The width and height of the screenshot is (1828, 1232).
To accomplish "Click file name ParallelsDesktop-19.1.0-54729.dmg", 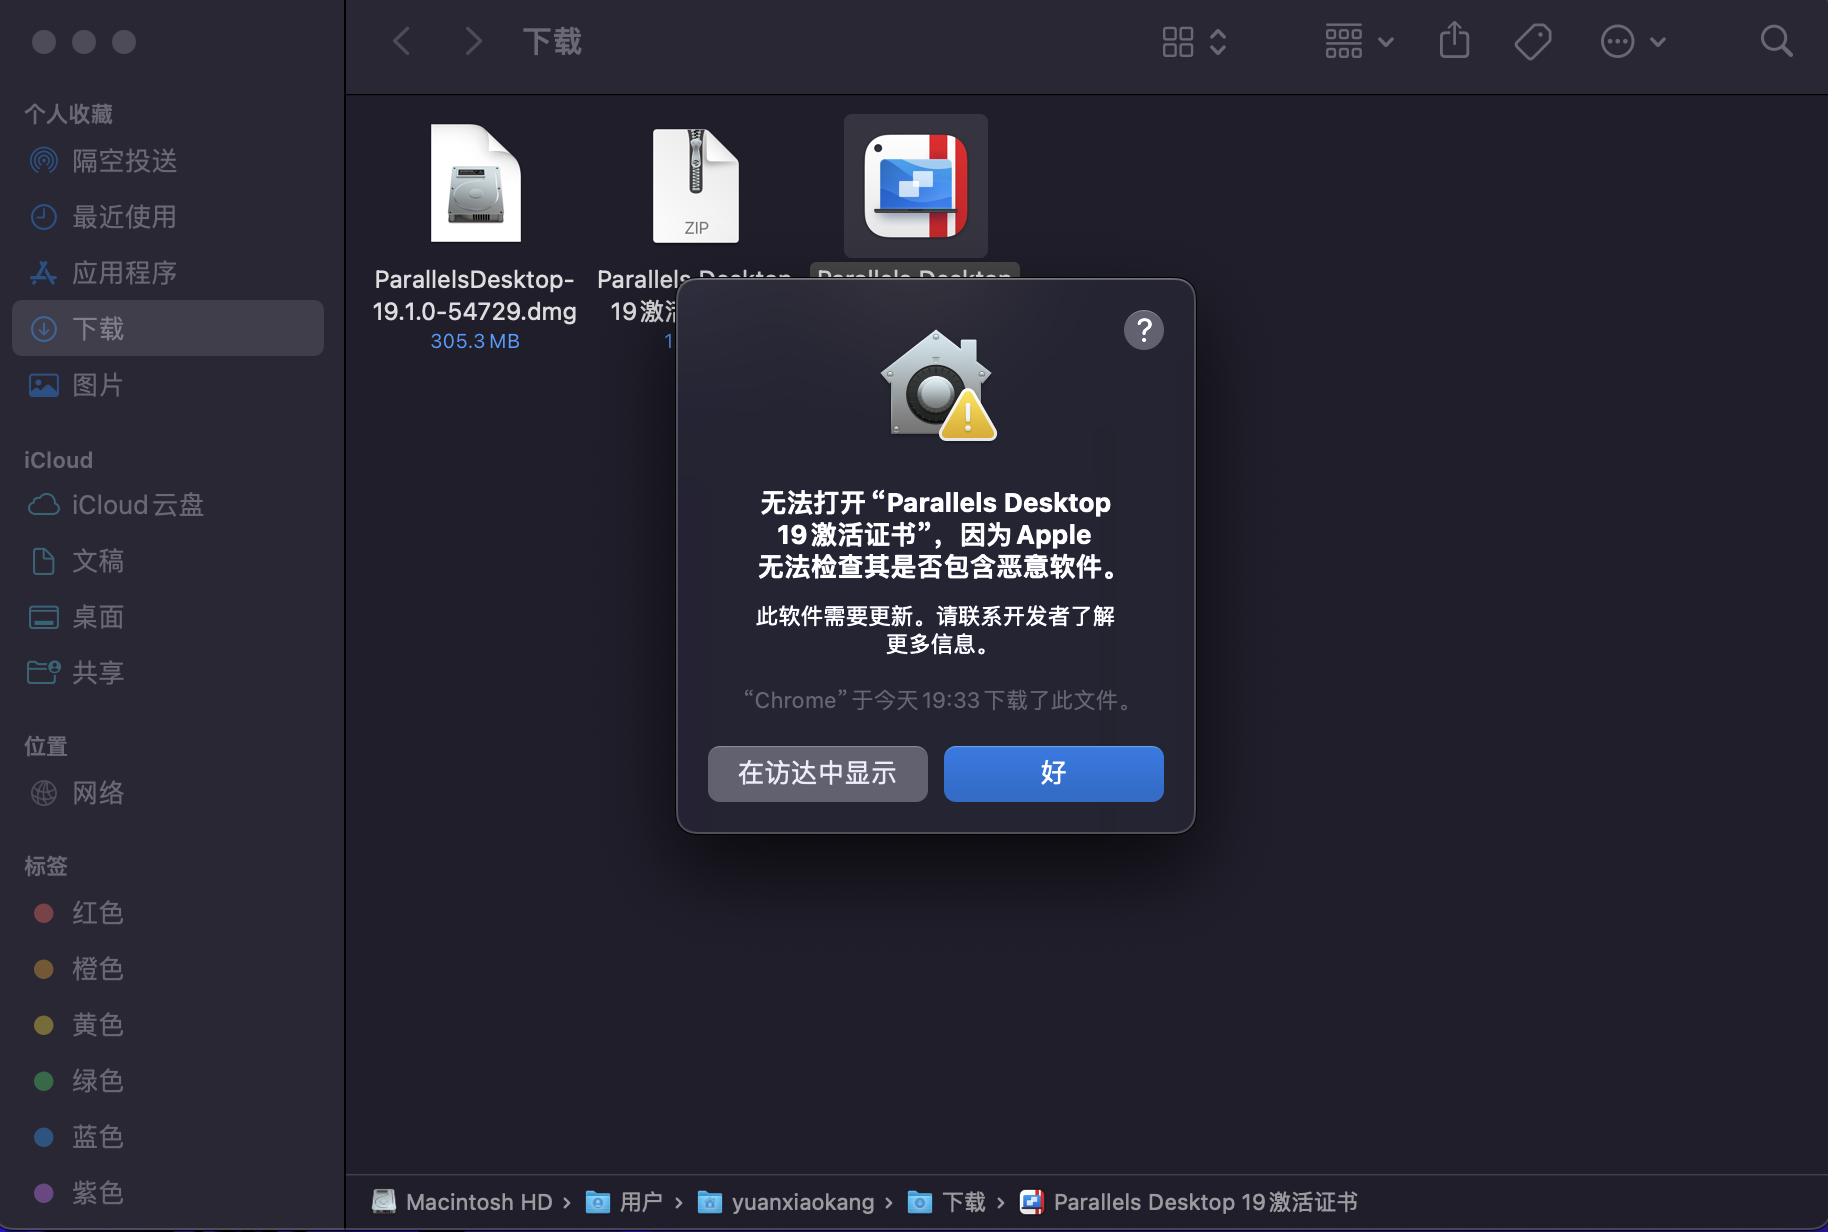I will 474,295.
